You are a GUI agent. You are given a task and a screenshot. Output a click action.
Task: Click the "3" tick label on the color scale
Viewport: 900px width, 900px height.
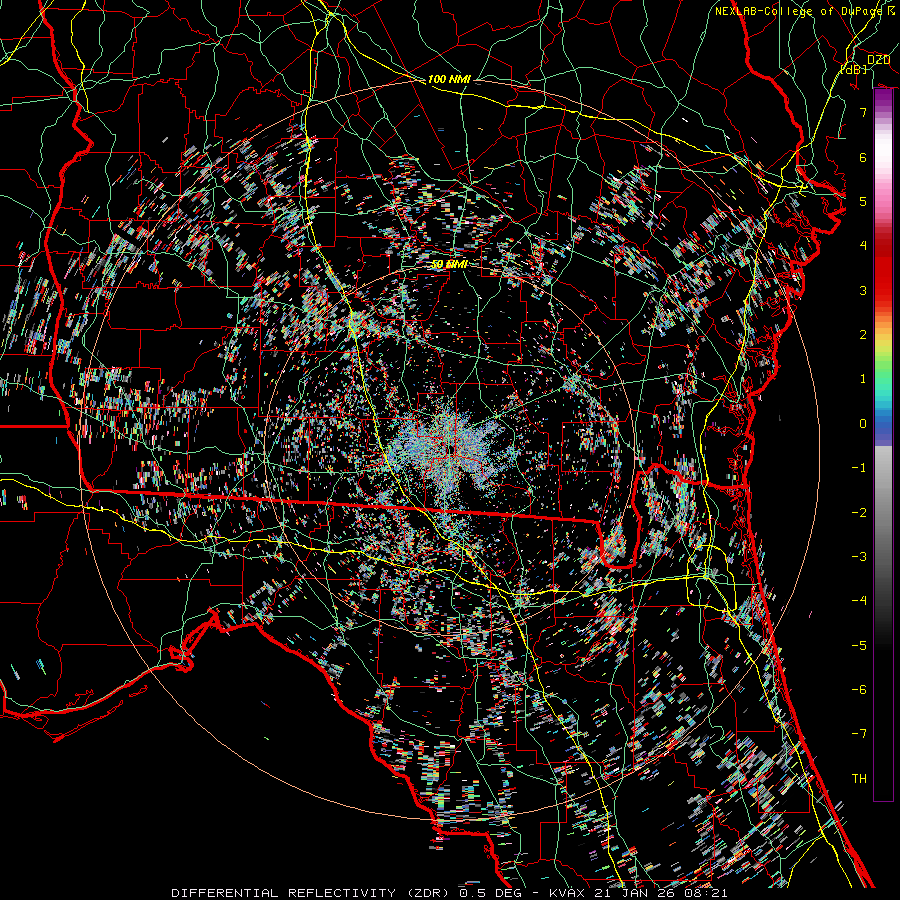pos(863,290)
